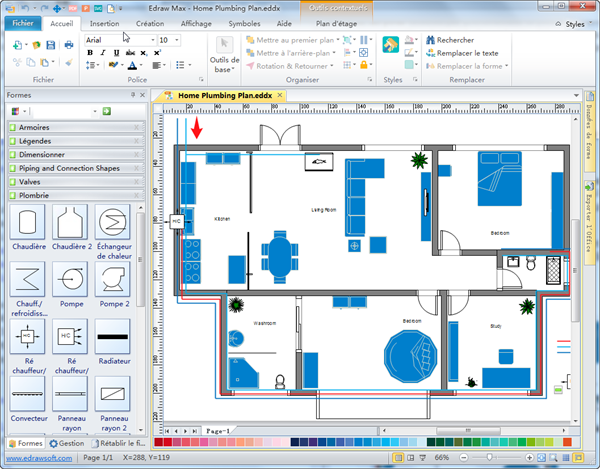Click the fit page icon in status bar
600x469 pixels.
click(541, 458)
